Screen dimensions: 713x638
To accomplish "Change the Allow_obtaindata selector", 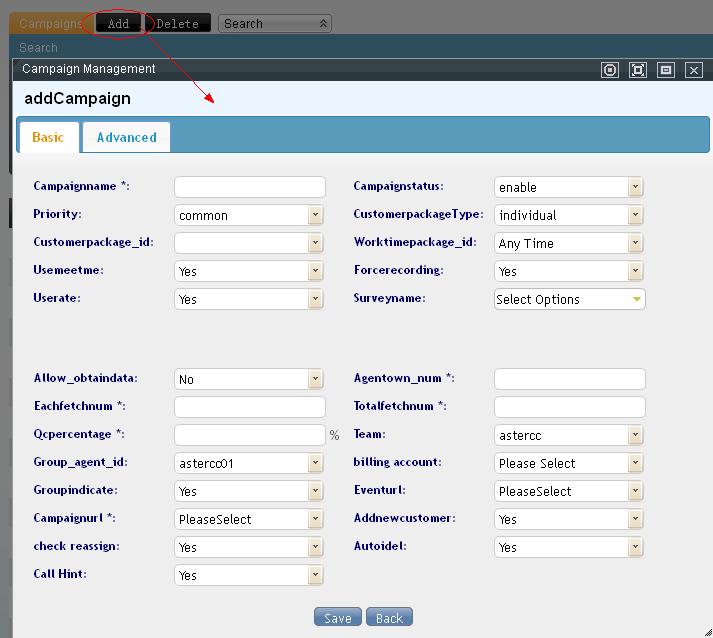I will point(315,379).
